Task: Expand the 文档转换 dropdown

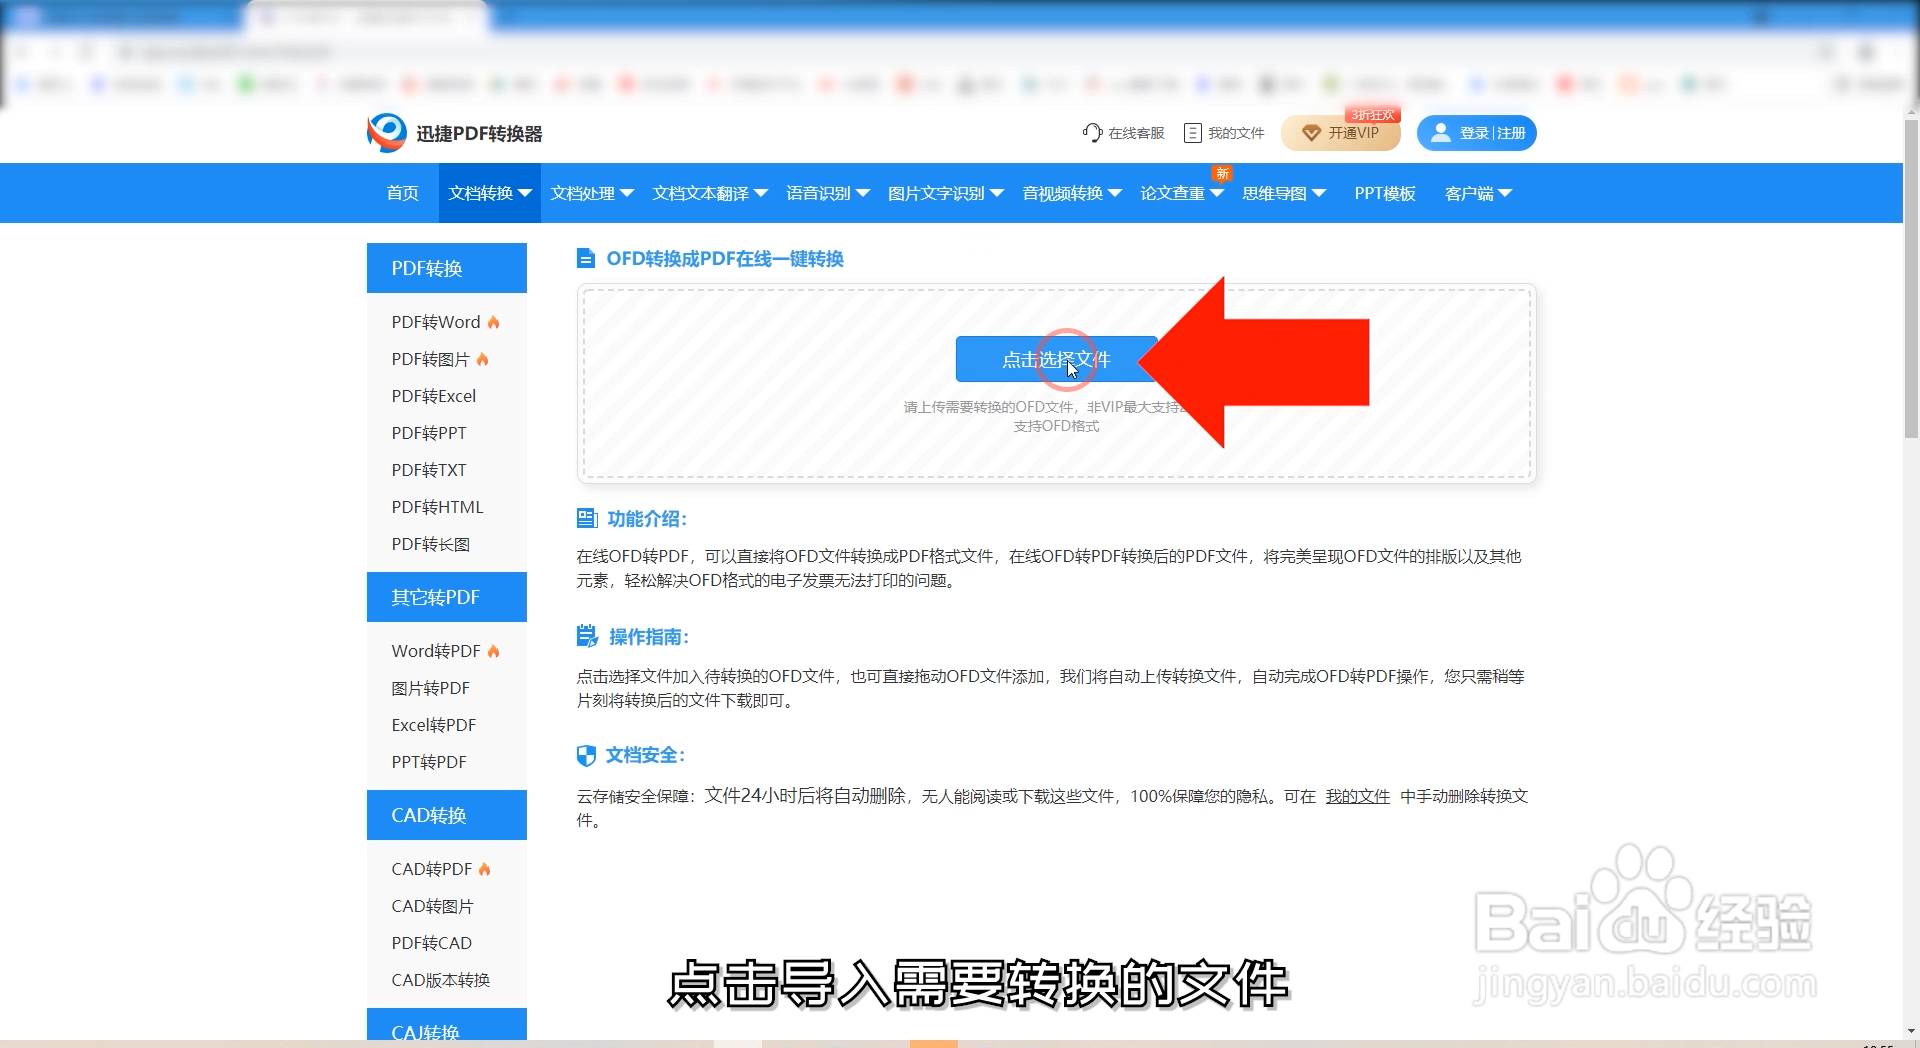Action: 488,193
